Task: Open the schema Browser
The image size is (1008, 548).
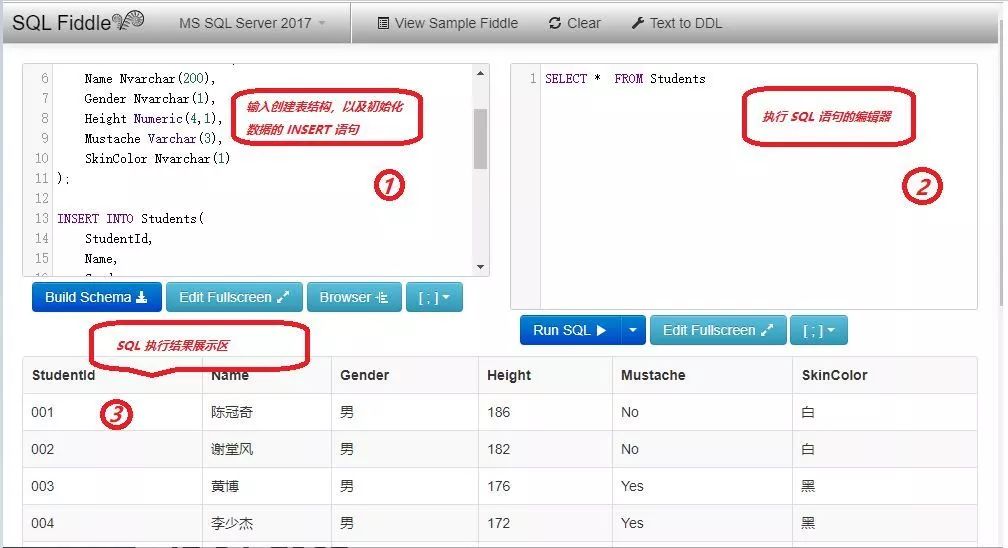Action: click(x=354, y=297)
